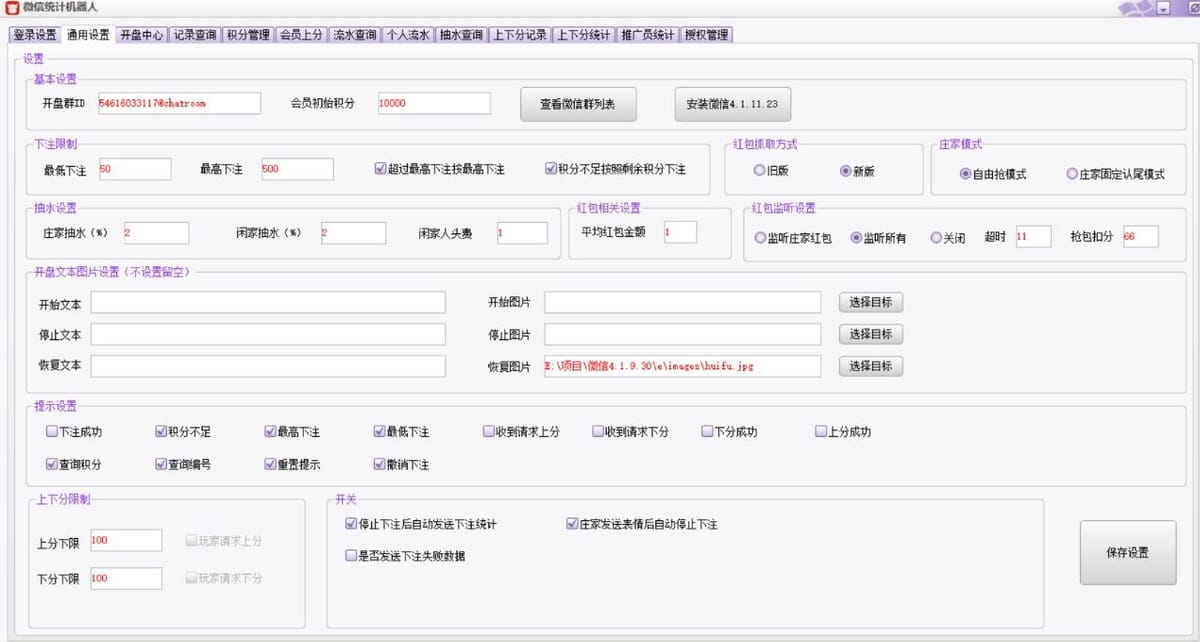
Task: Open the 记录查询 tab
Action: (194, 34)
